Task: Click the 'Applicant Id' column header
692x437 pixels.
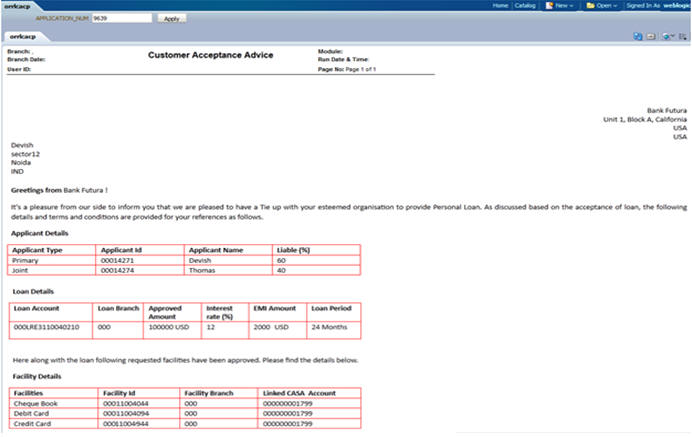Action: (x=121, y=250)
